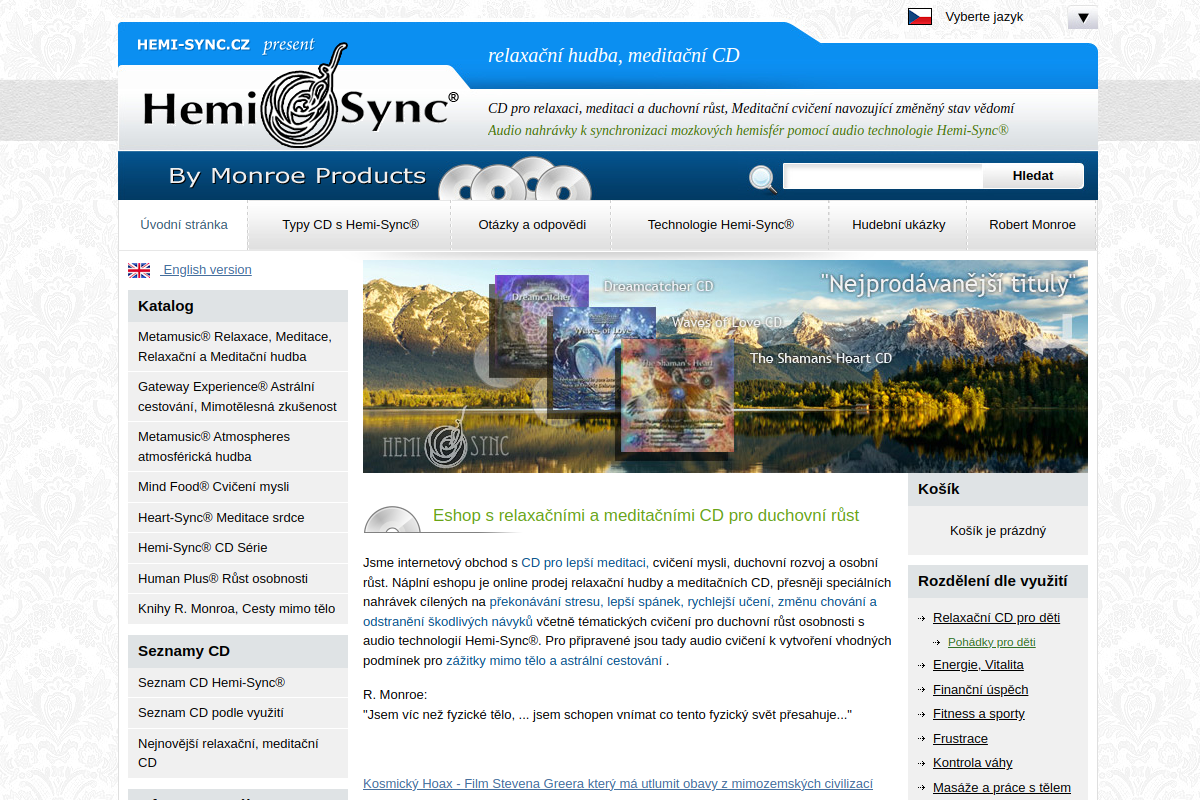Open Finanční úspěch link

tap(980, 690)
